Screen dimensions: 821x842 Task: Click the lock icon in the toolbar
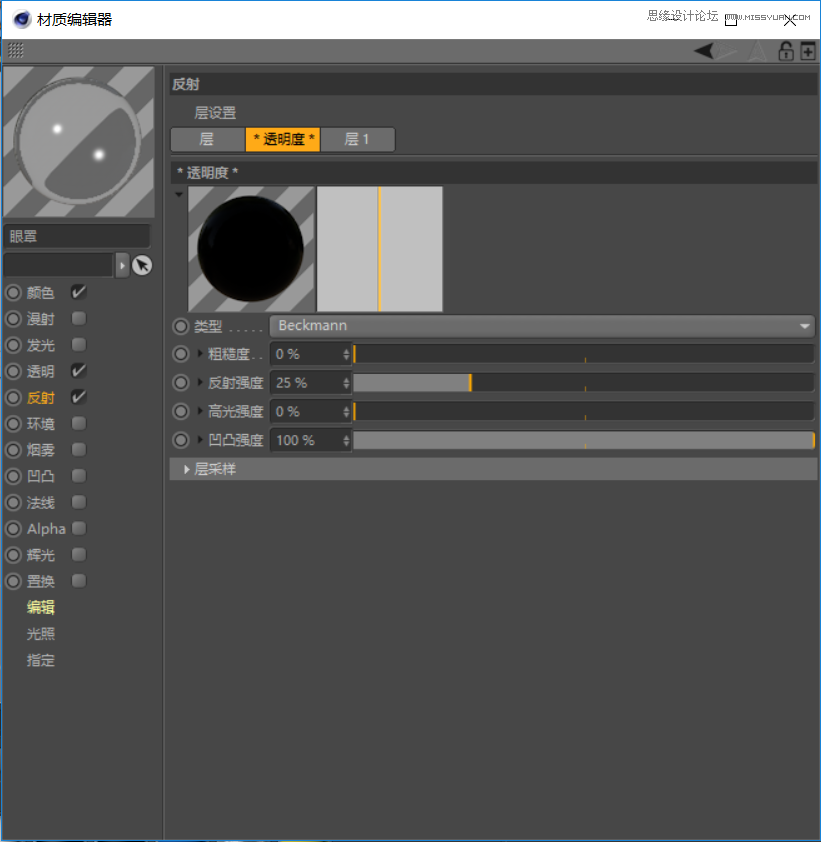click(786, 50)
